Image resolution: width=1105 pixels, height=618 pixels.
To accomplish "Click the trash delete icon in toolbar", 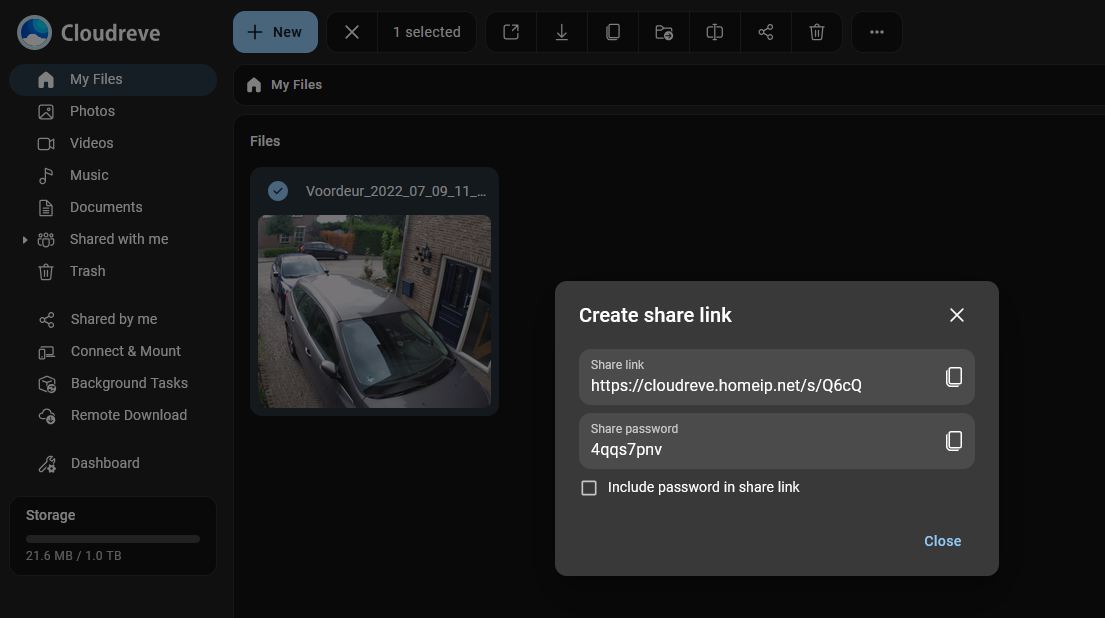I will point(816,32).
